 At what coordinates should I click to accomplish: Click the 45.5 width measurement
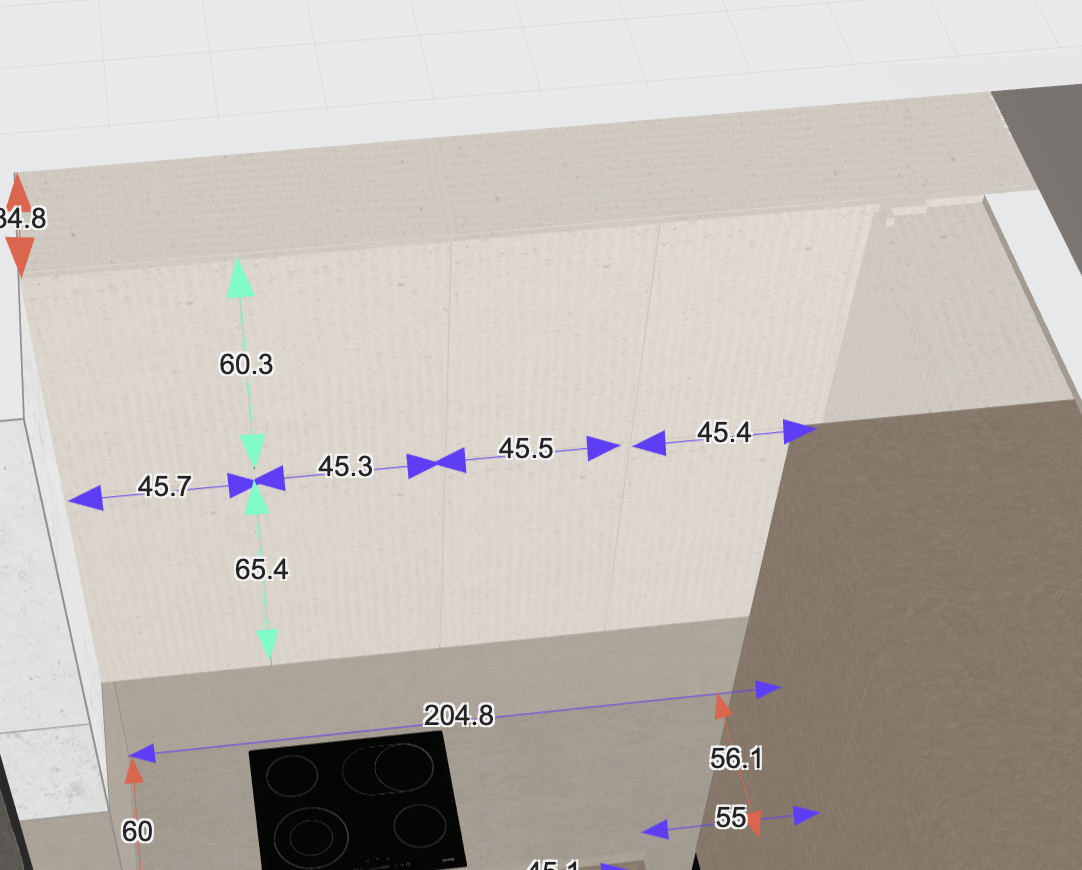(x=526, y=448)
